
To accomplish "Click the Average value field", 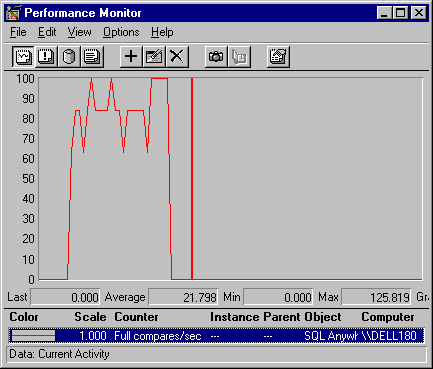I will pyautogui.click(x=183, y=297).
